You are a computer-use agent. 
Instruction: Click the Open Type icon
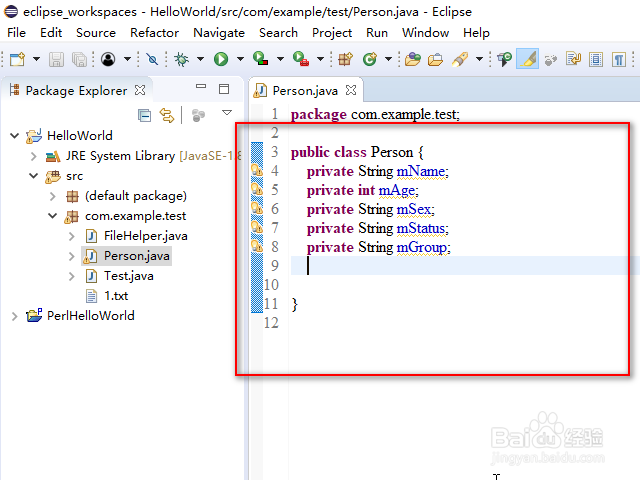click(x=413, y=59)
